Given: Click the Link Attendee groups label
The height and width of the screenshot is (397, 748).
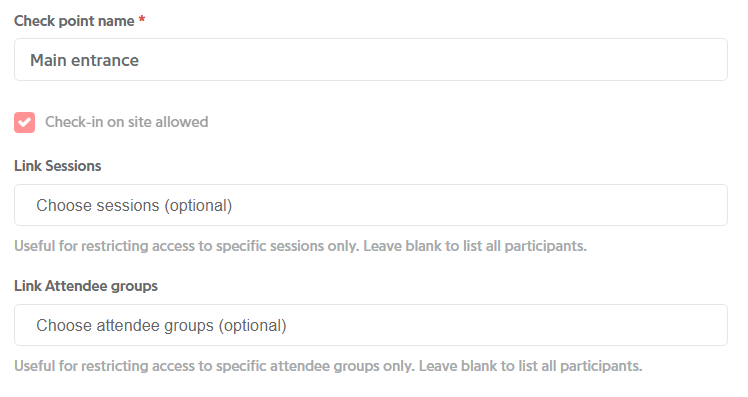Looking at the screenshot, I should 86,286.
